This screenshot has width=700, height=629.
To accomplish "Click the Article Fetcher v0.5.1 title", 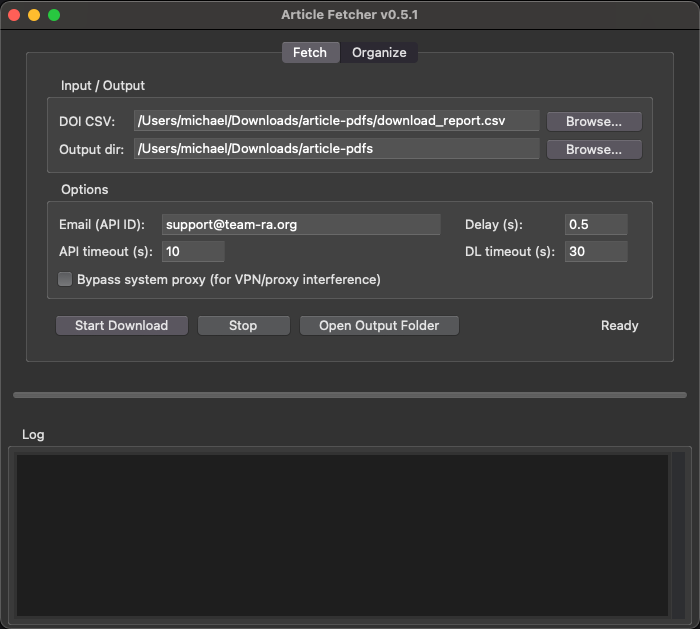I will pos(350,15).
